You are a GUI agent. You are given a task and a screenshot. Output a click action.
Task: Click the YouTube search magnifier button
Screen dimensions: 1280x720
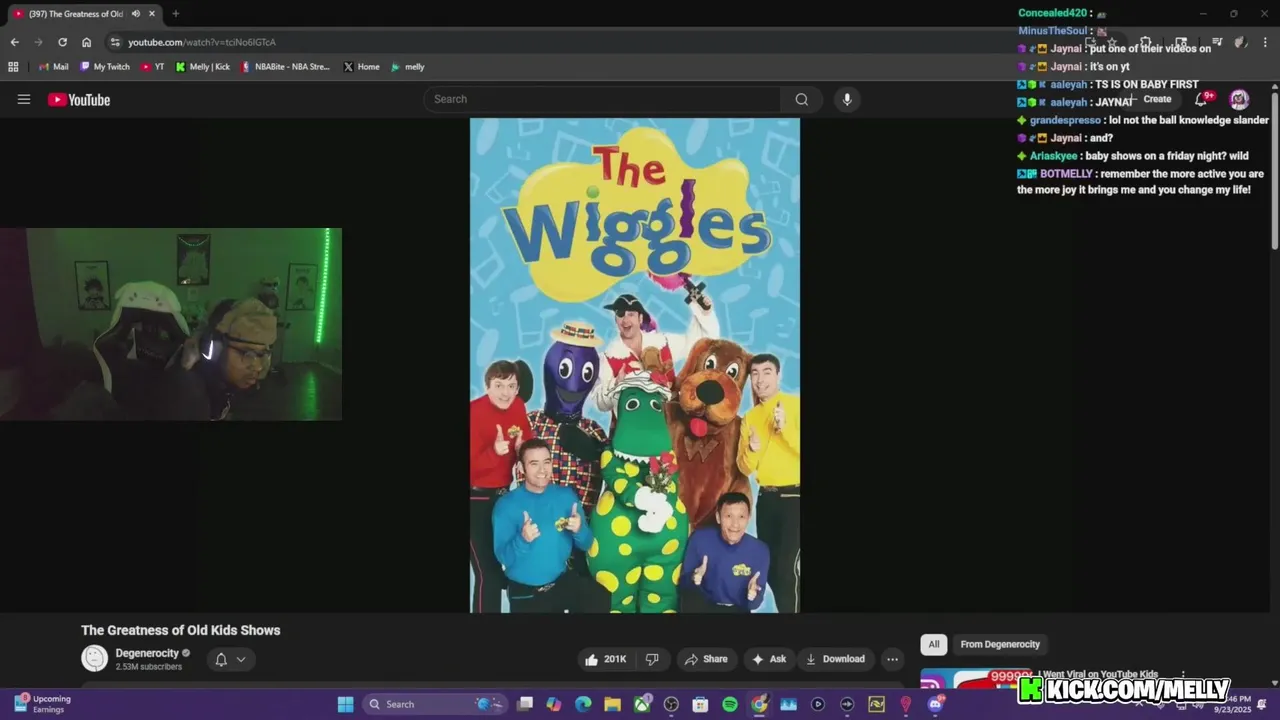click(x=801, y=99)
